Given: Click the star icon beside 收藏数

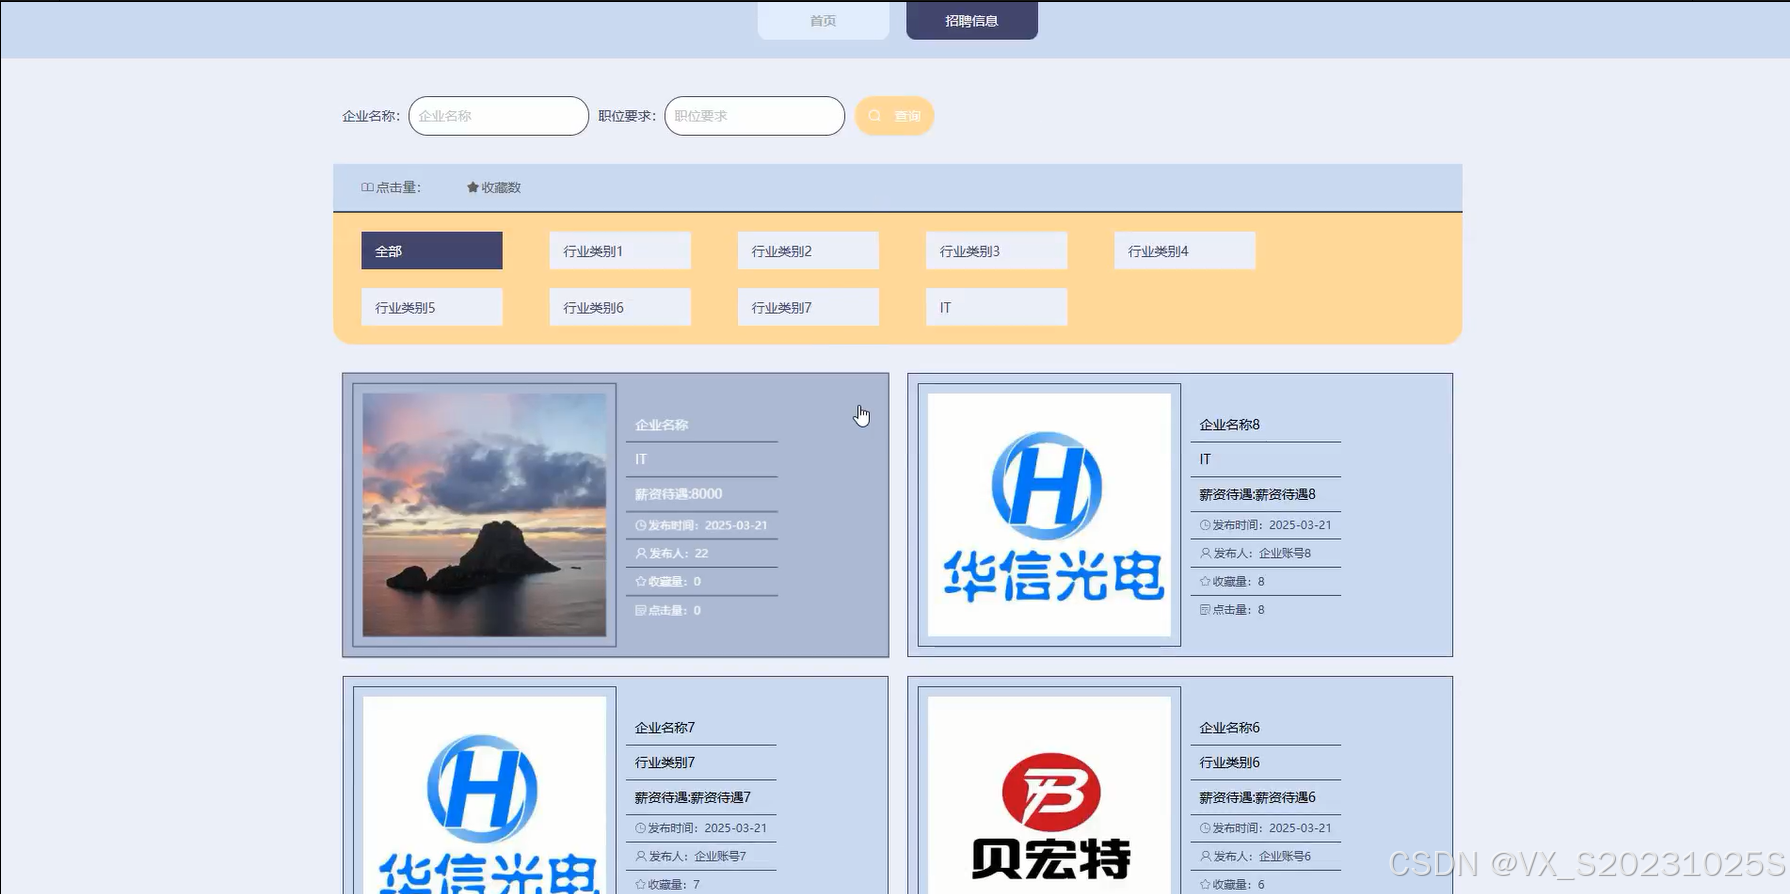Looking at the screenshot, I should 473,187.
